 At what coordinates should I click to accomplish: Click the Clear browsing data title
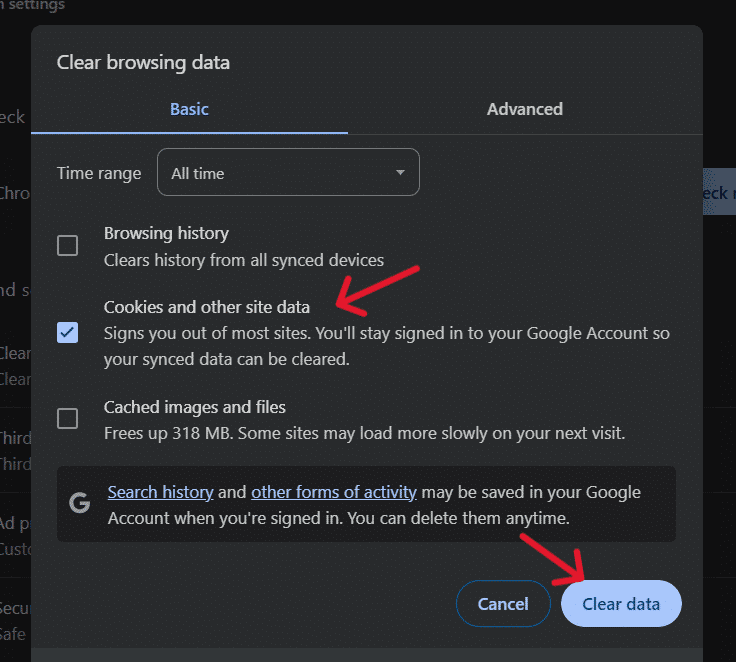tap(143, 62)
